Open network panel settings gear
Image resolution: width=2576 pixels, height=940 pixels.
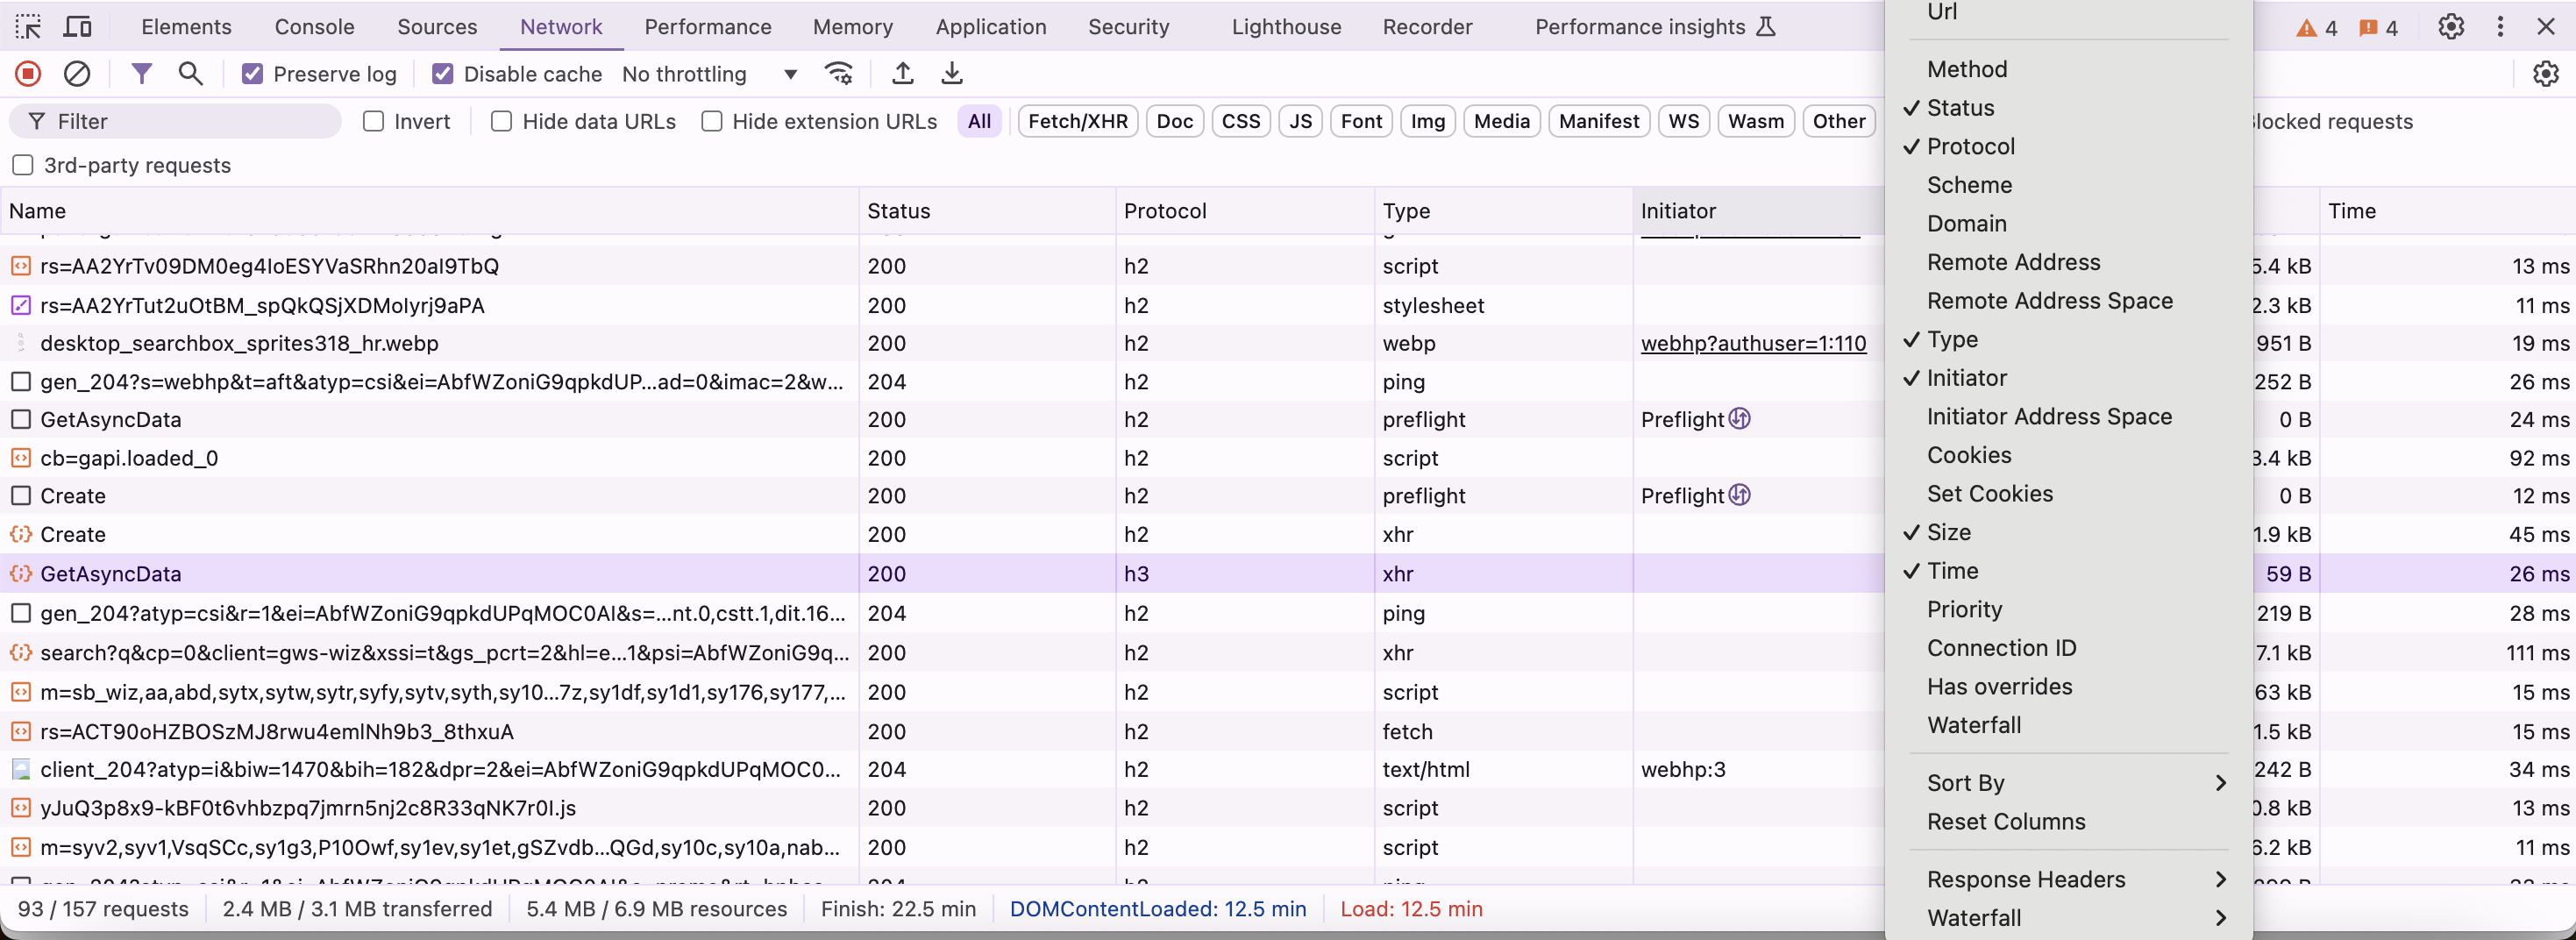2545,73
